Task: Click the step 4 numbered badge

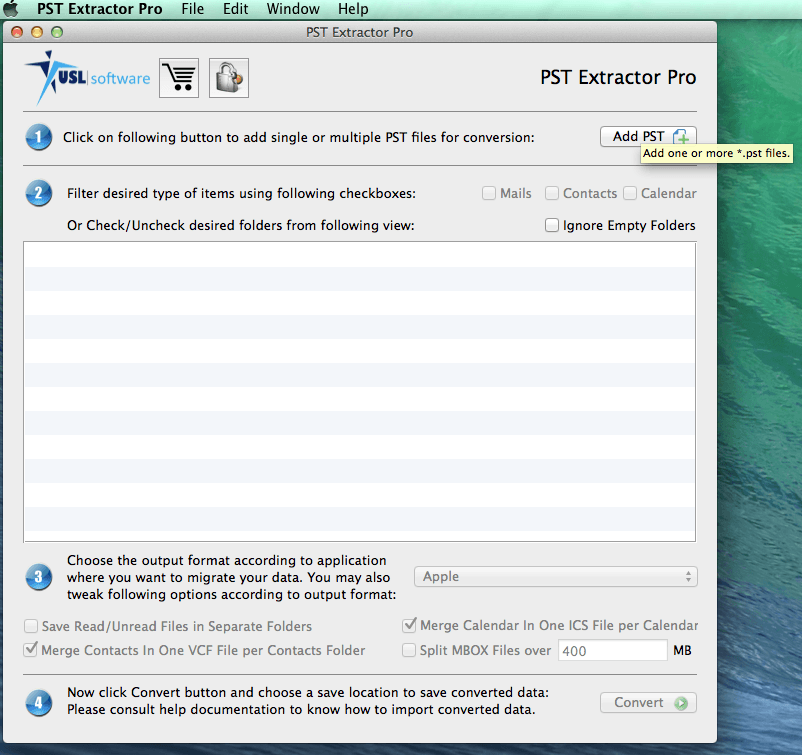Action: pos(38,703)
